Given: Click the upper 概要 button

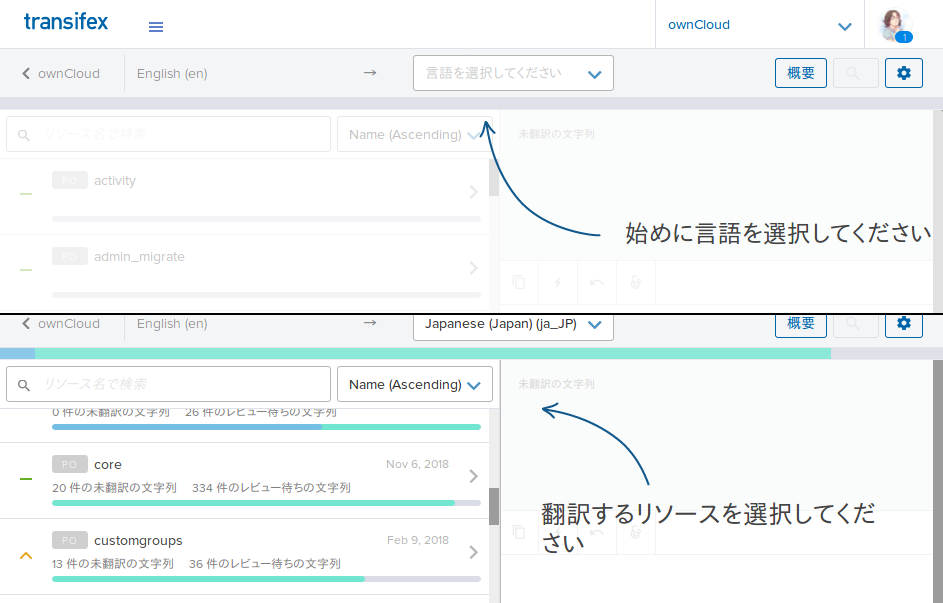Looking at the screenshot, I should (x=800, y=73).
